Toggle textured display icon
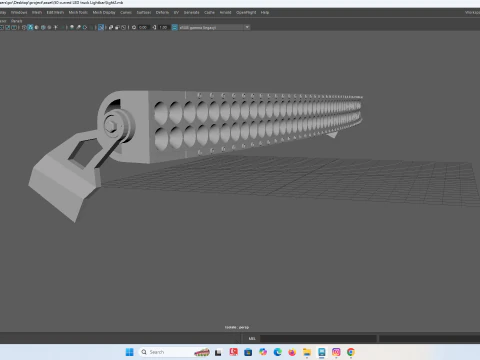Viewport: 480px width, 360px height. click(49, 27)
